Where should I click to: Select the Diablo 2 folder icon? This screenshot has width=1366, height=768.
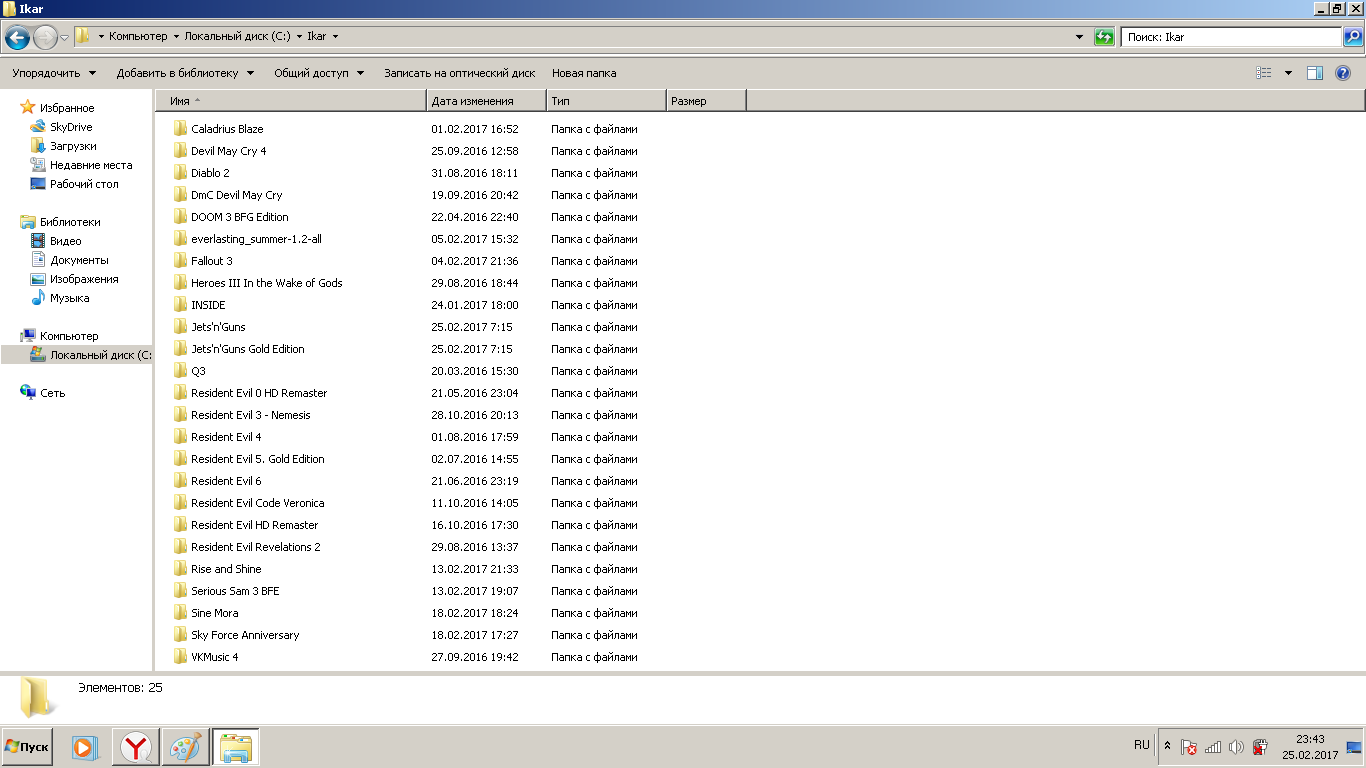coord(180,173)
